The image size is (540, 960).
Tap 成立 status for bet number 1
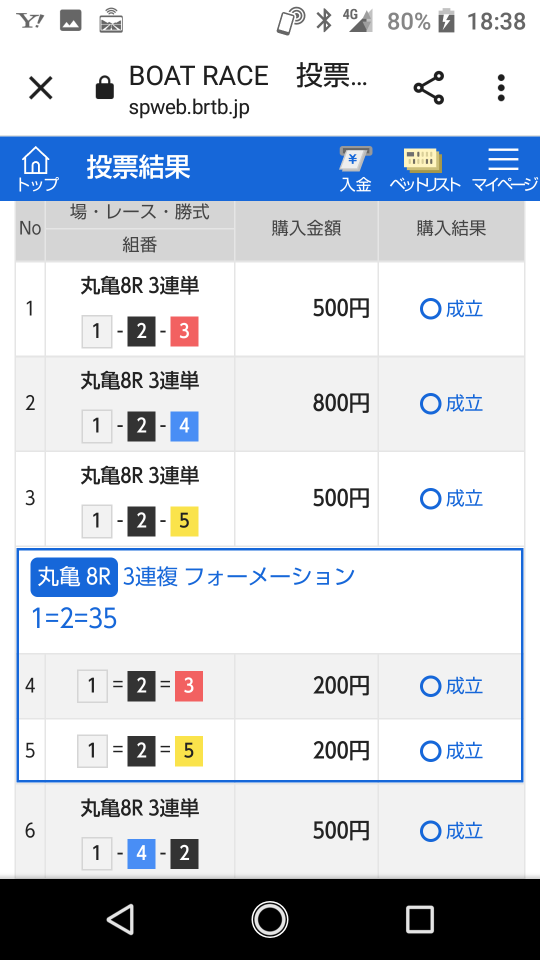[451, 309]
